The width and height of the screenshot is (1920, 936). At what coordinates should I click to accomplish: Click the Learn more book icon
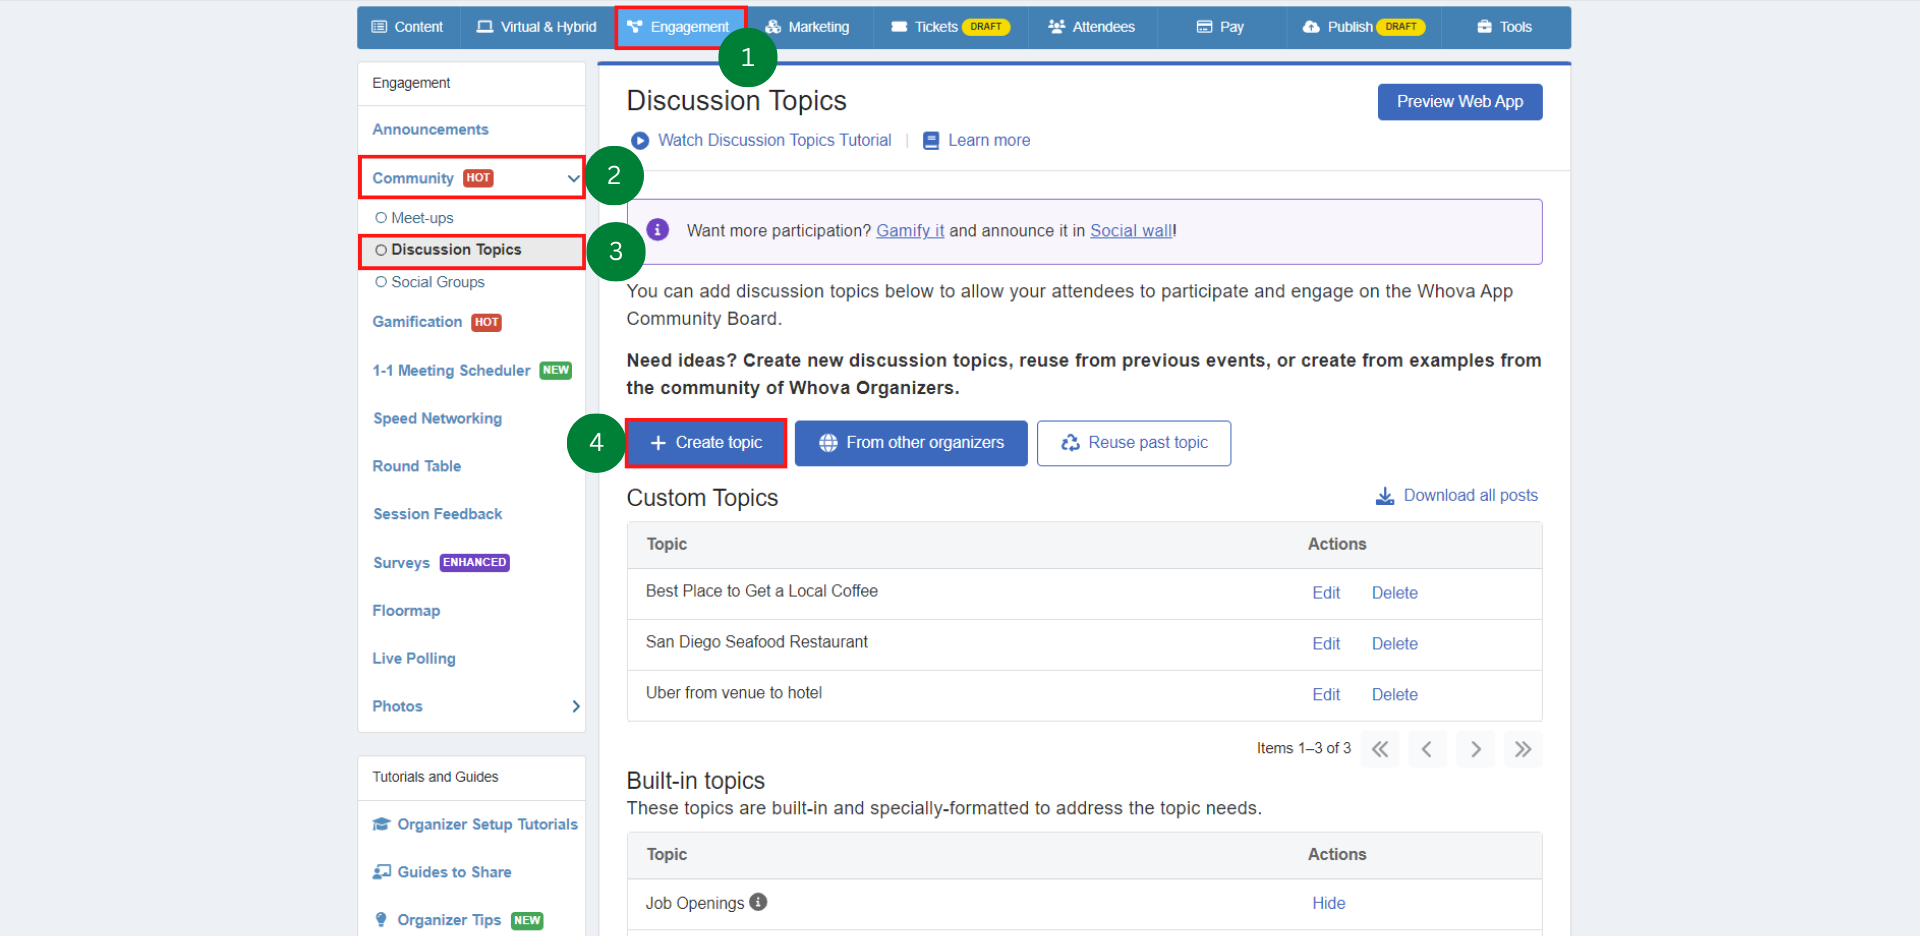931,141
